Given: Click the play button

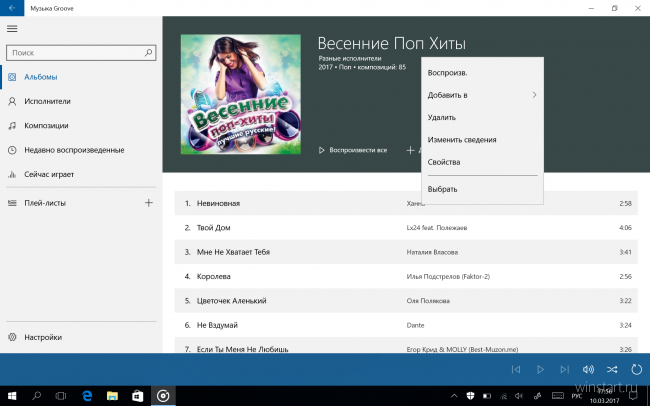Looking at the screenshot, I should (540, 369).
